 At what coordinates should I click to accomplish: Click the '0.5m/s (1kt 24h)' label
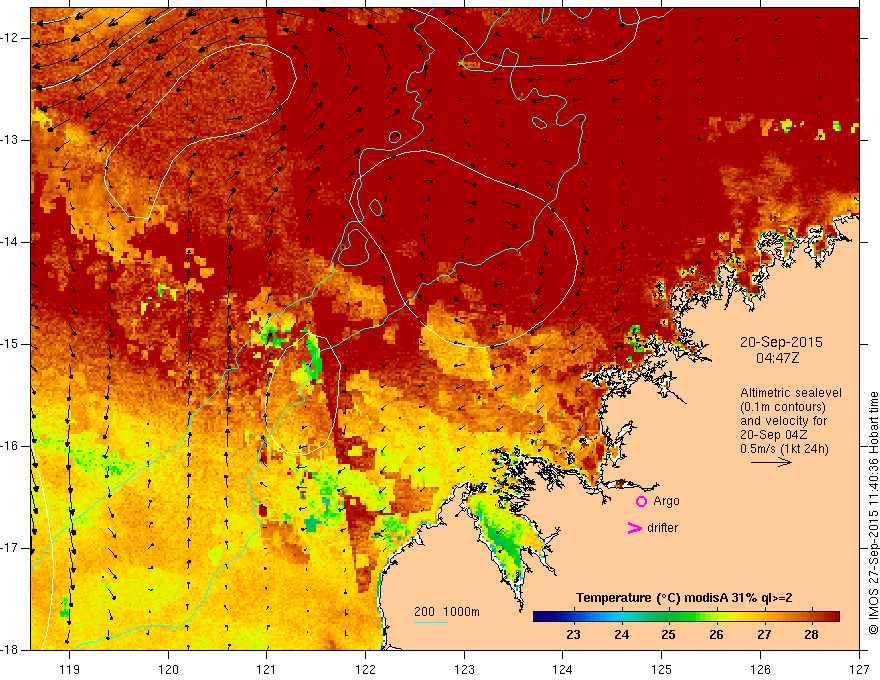coord(784,449)
